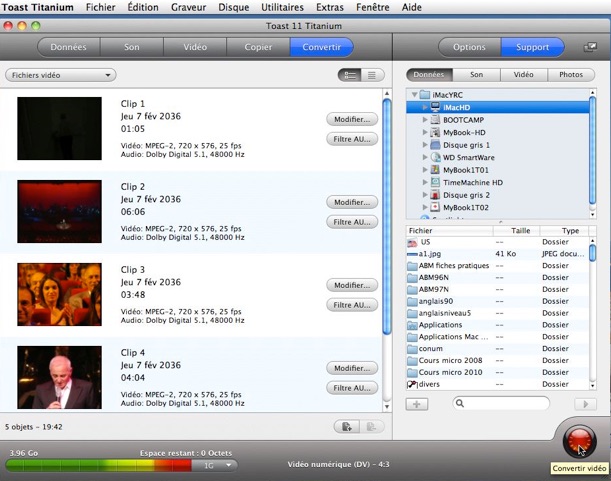Click the divers folder icon
The image size is (611, 481).
412,384
